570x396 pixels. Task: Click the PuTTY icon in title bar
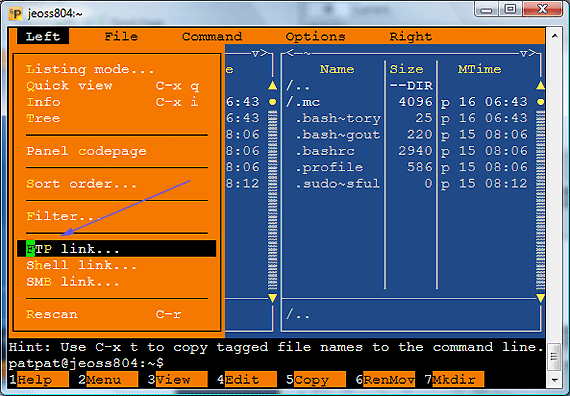(x=15, y=13)
